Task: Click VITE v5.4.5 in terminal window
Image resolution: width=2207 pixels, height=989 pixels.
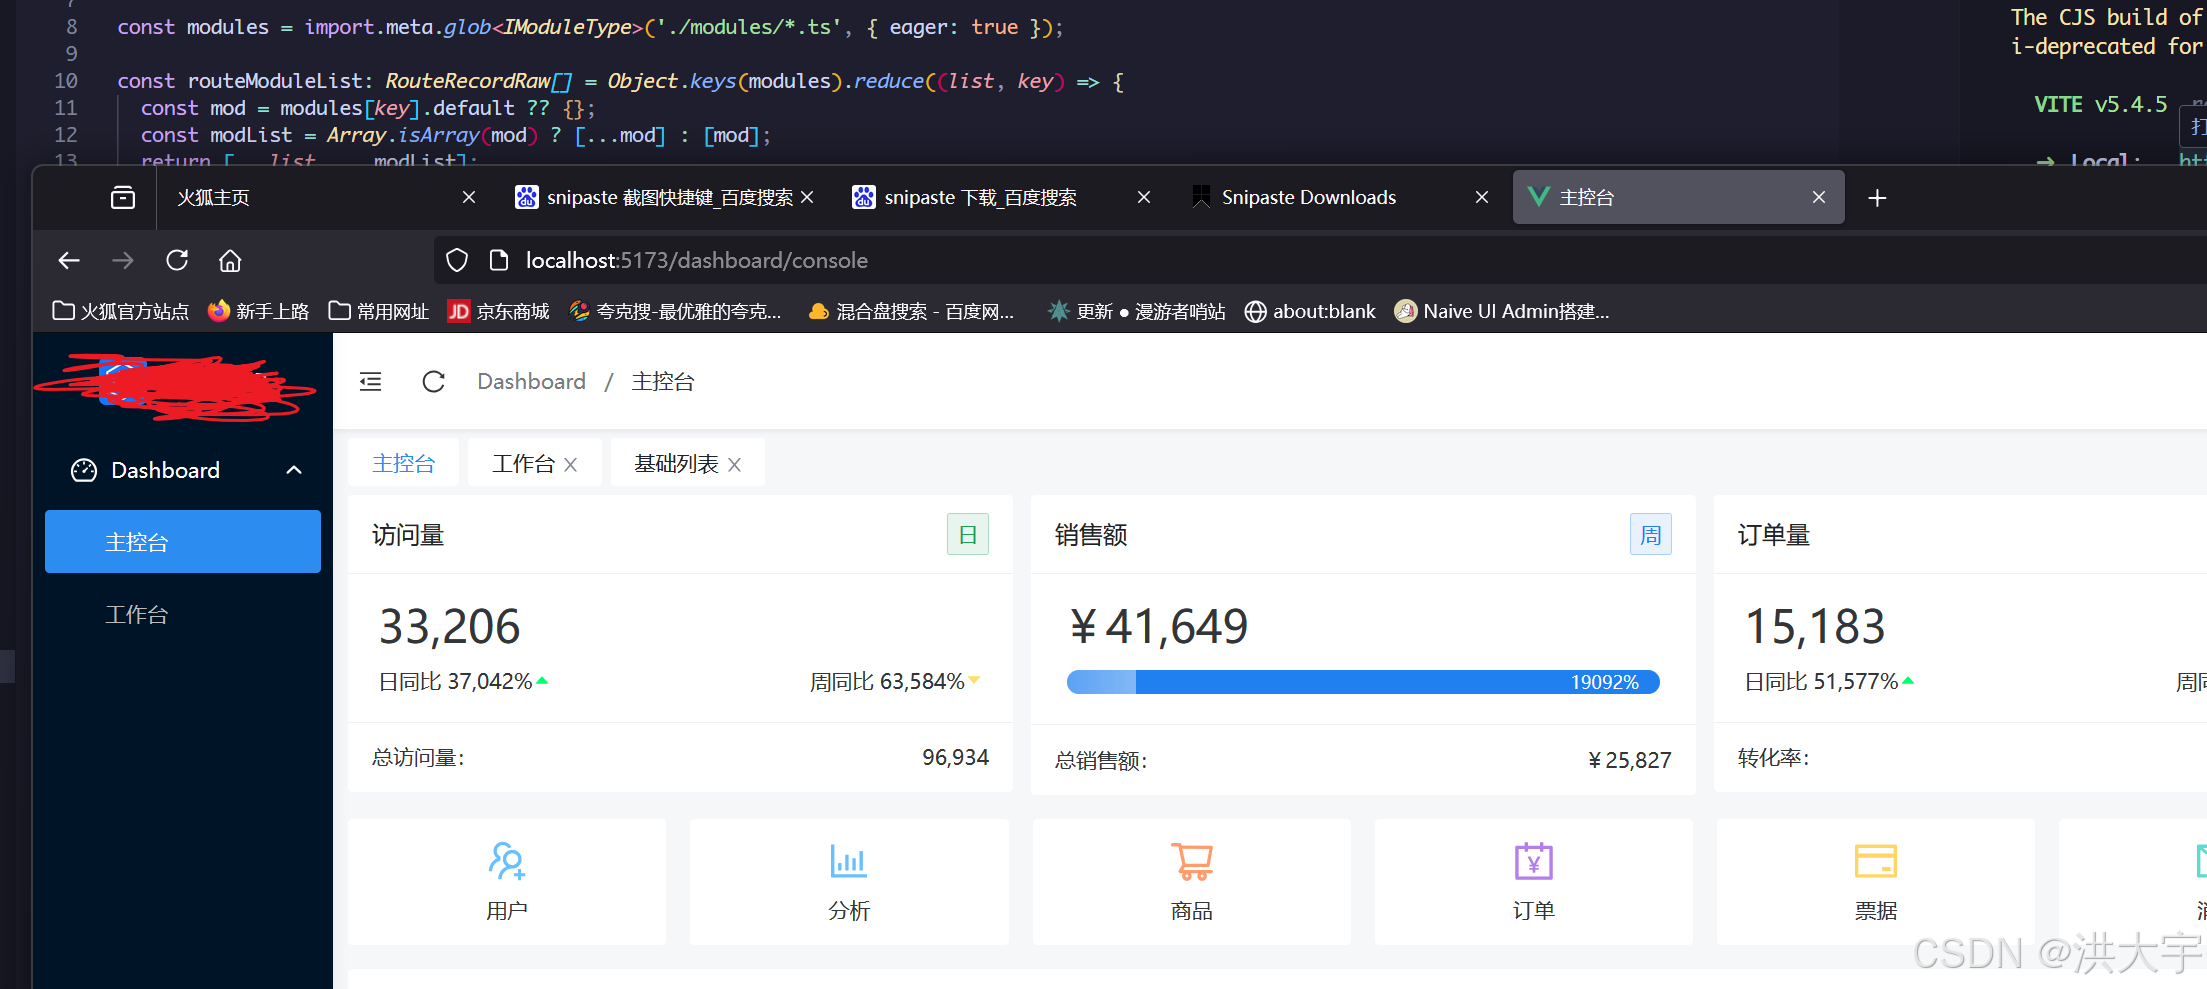Action: tap(2101, 104)
